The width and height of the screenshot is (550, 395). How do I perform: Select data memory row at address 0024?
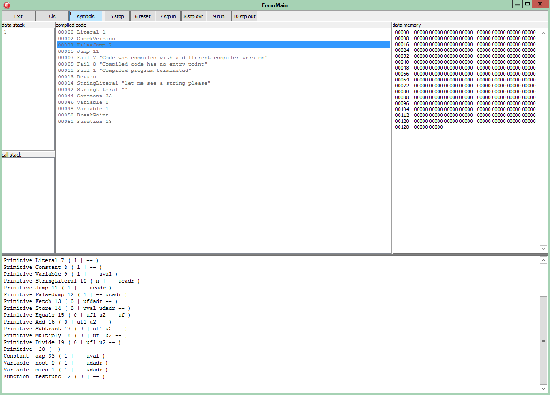[465, 50]
